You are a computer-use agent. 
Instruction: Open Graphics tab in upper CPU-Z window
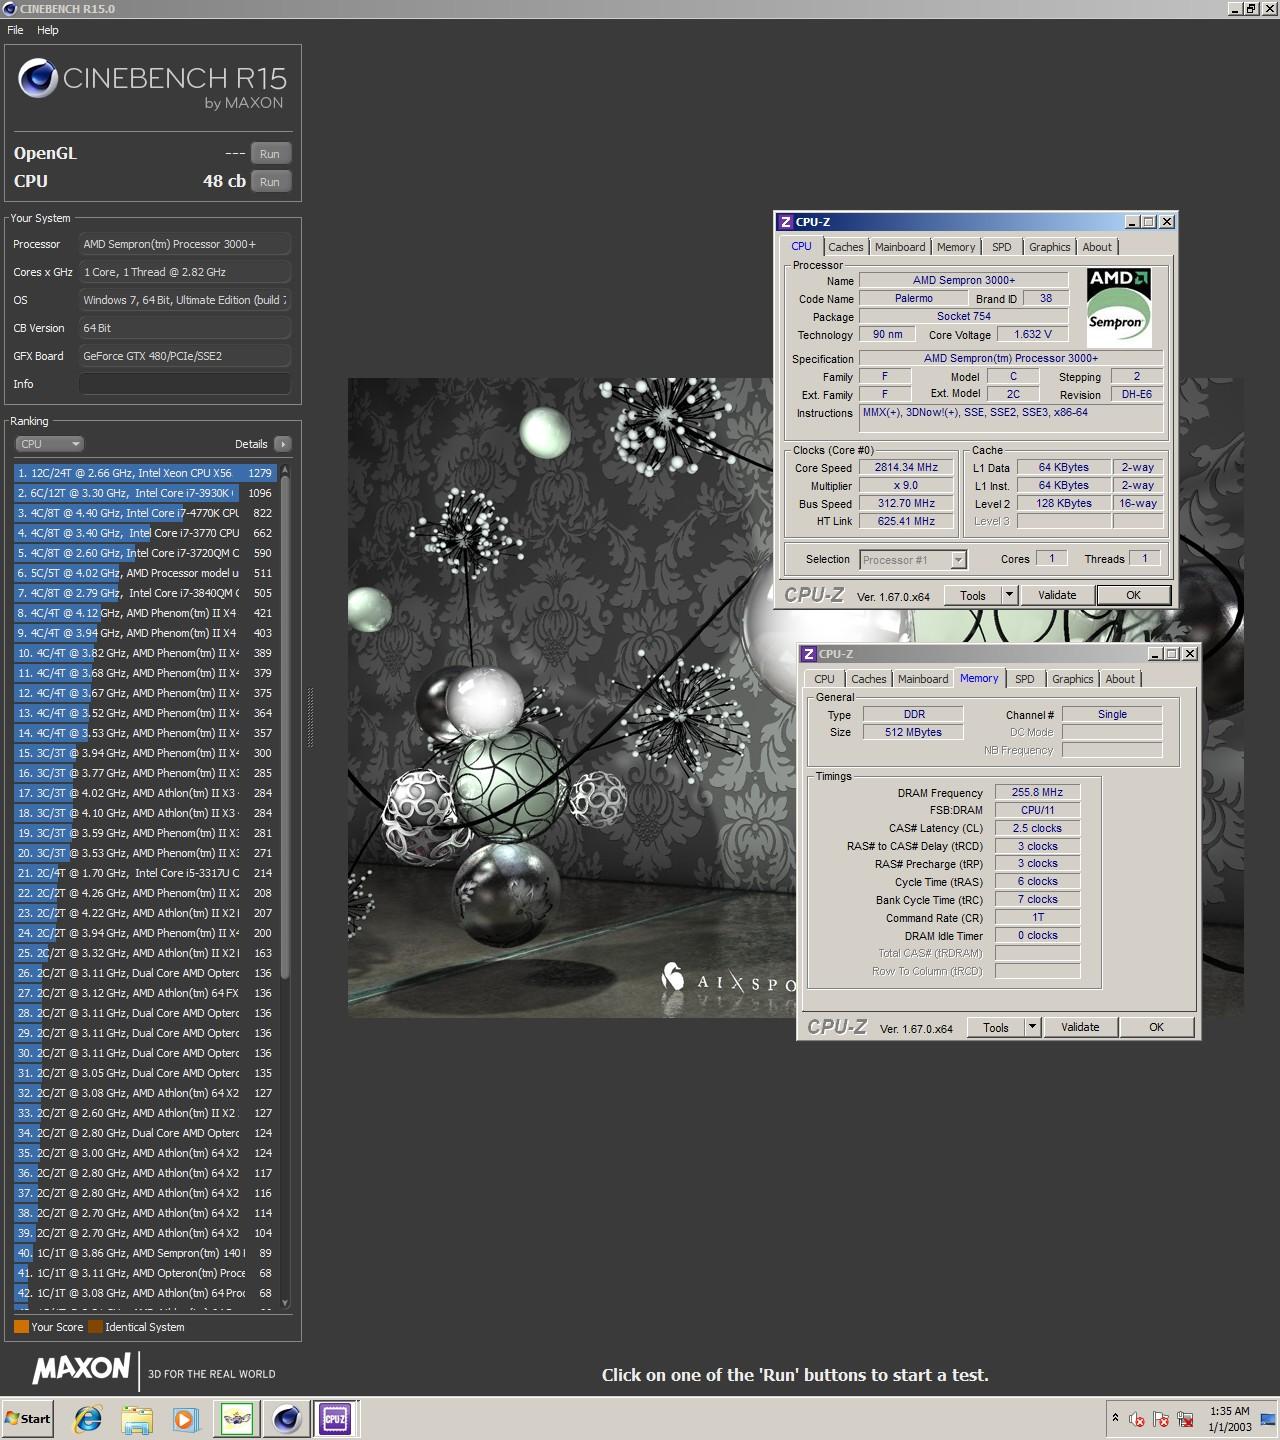tap(1050, 247)
